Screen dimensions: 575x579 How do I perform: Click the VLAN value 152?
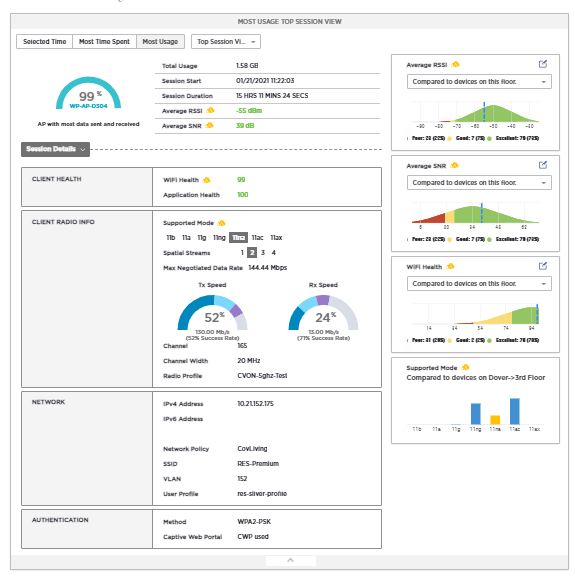pos(242,479)
